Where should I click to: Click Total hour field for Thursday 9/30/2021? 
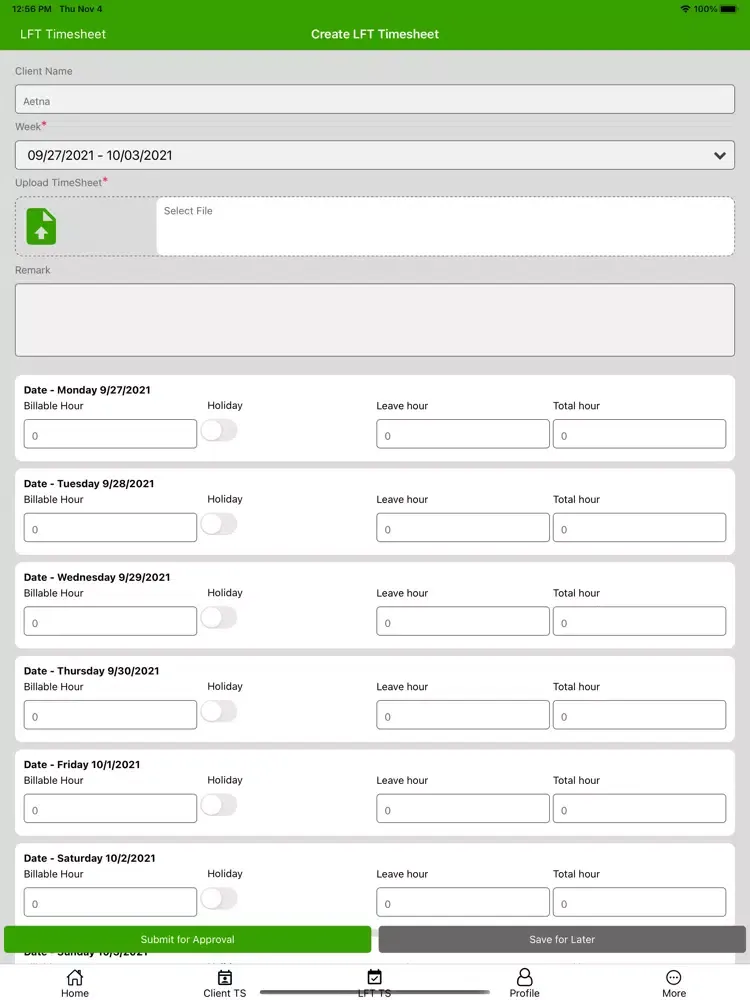pyautogui.click(x=639, y=715)
